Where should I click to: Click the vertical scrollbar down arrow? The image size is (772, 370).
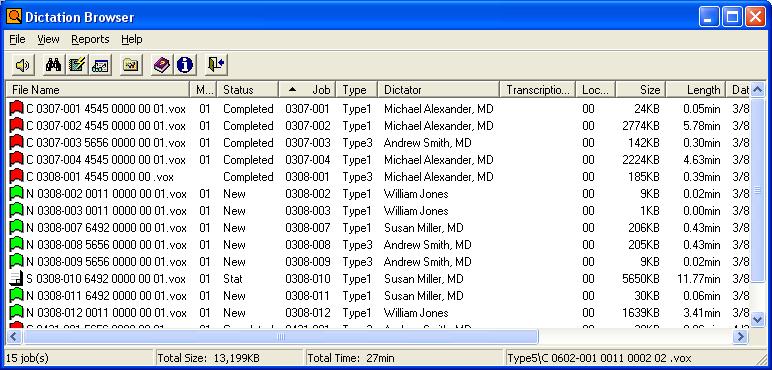[x=758, y=319]
